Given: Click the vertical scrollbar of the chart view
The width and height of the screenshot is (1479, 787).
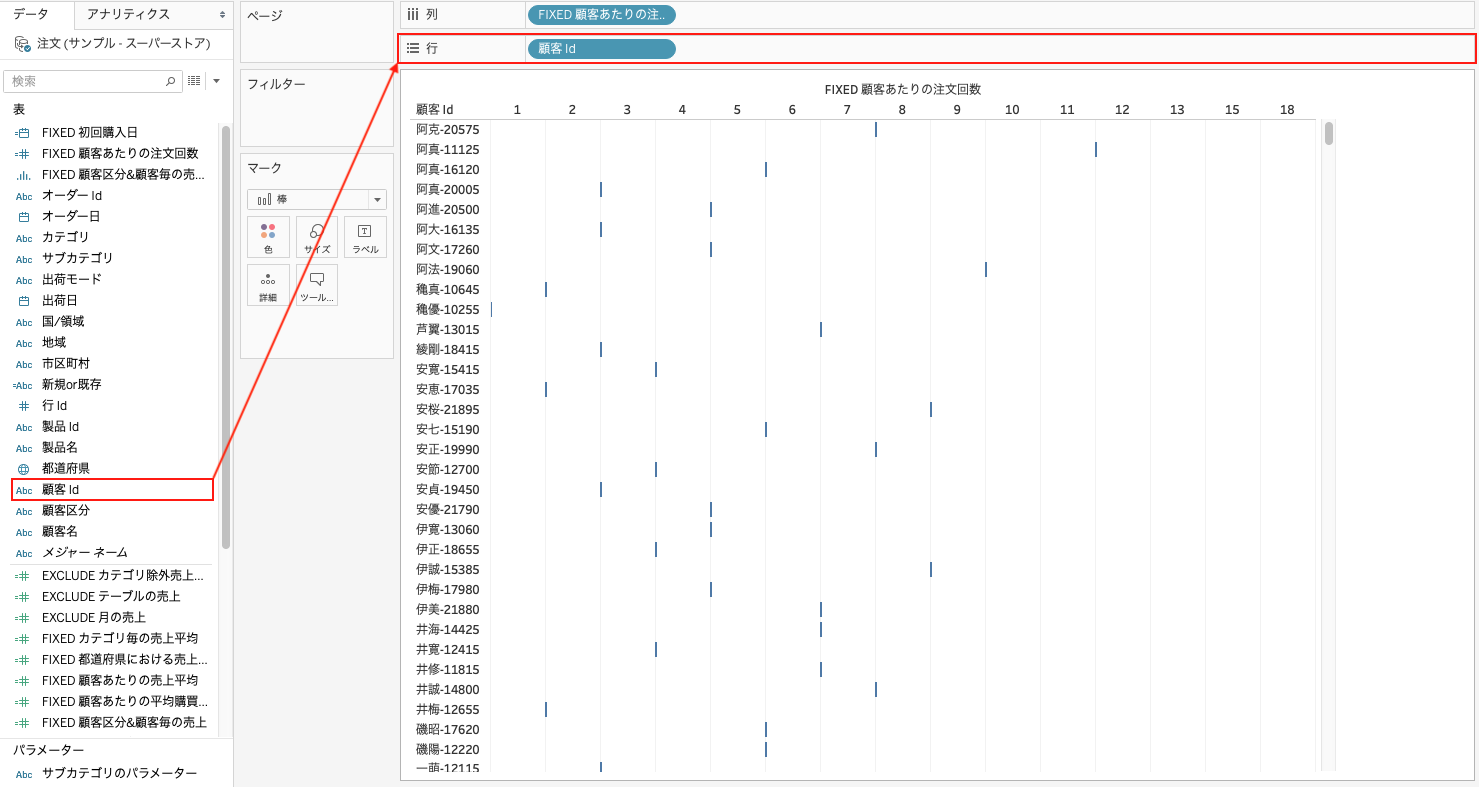Looking at the screenshot, I should pyautogui.click(x=1328, y=134).
